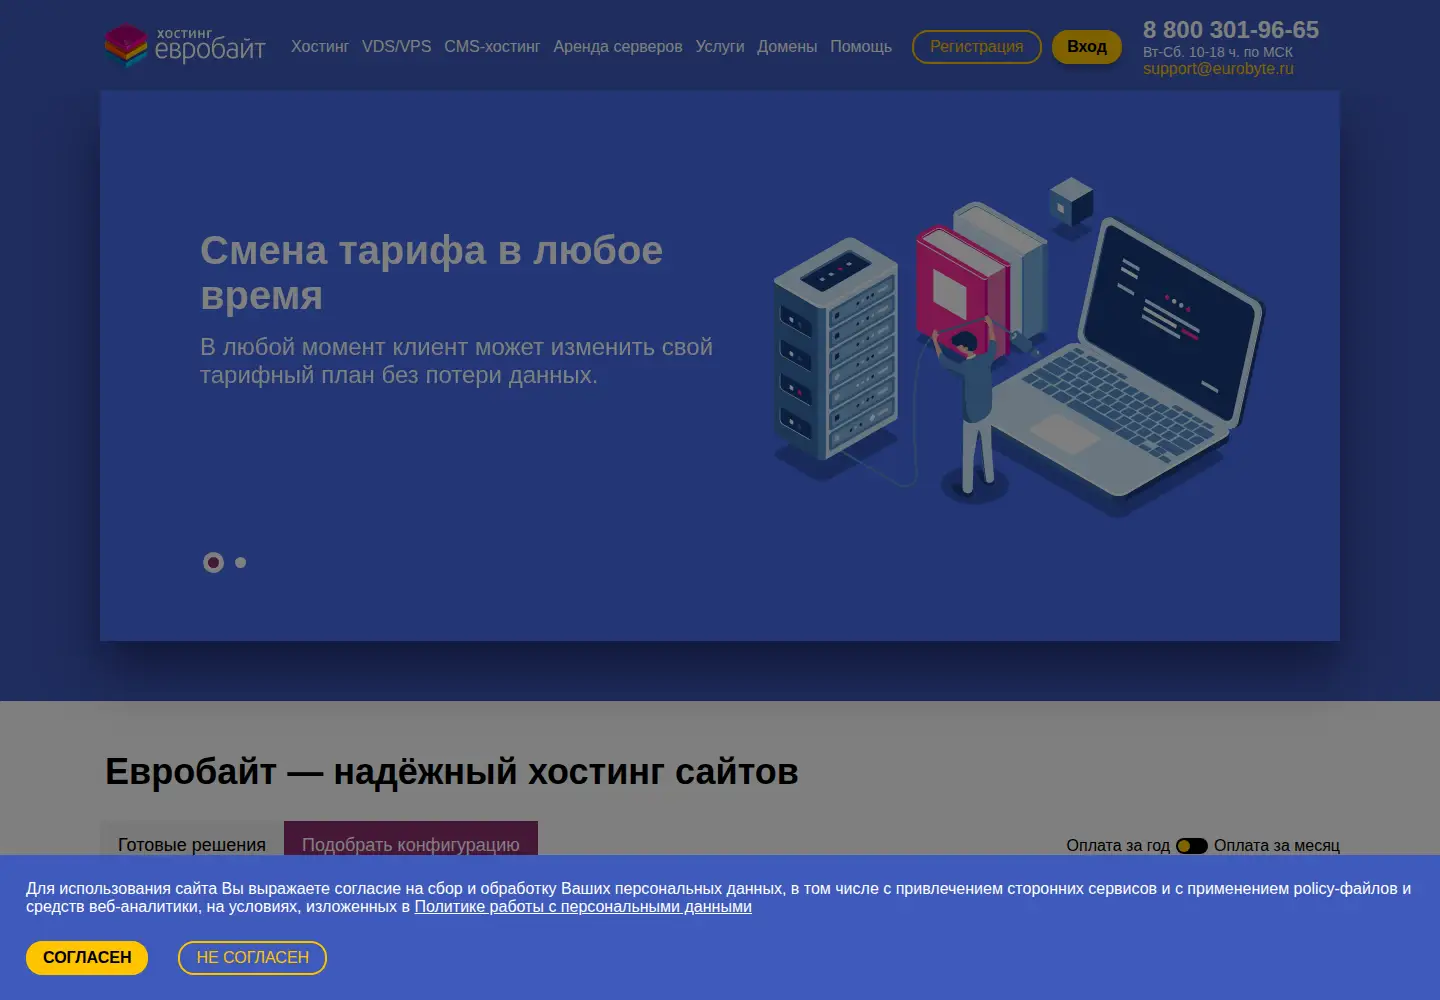This screenshot has width=1440, height=1000.
Task: Click the laptop and server illustration
Action: point(1019,346)
